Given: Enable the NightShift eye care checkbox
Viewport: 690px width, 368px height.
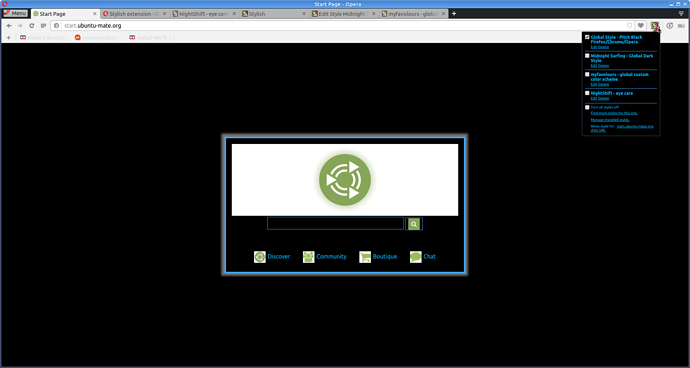Looking at the screenshot, I should click(587, 93).
